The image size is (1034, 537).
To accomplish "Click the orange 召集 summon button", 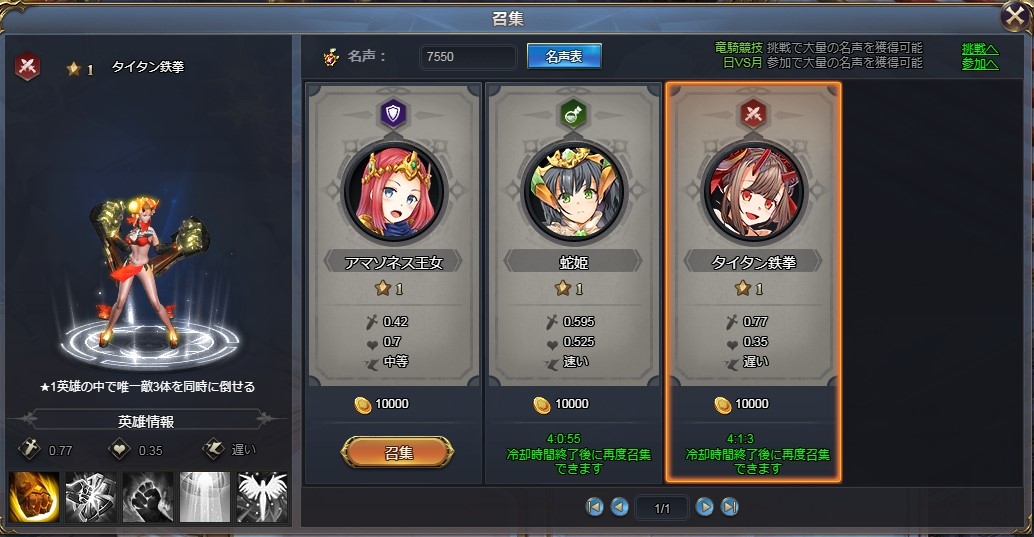I will (x=398, y=453).
